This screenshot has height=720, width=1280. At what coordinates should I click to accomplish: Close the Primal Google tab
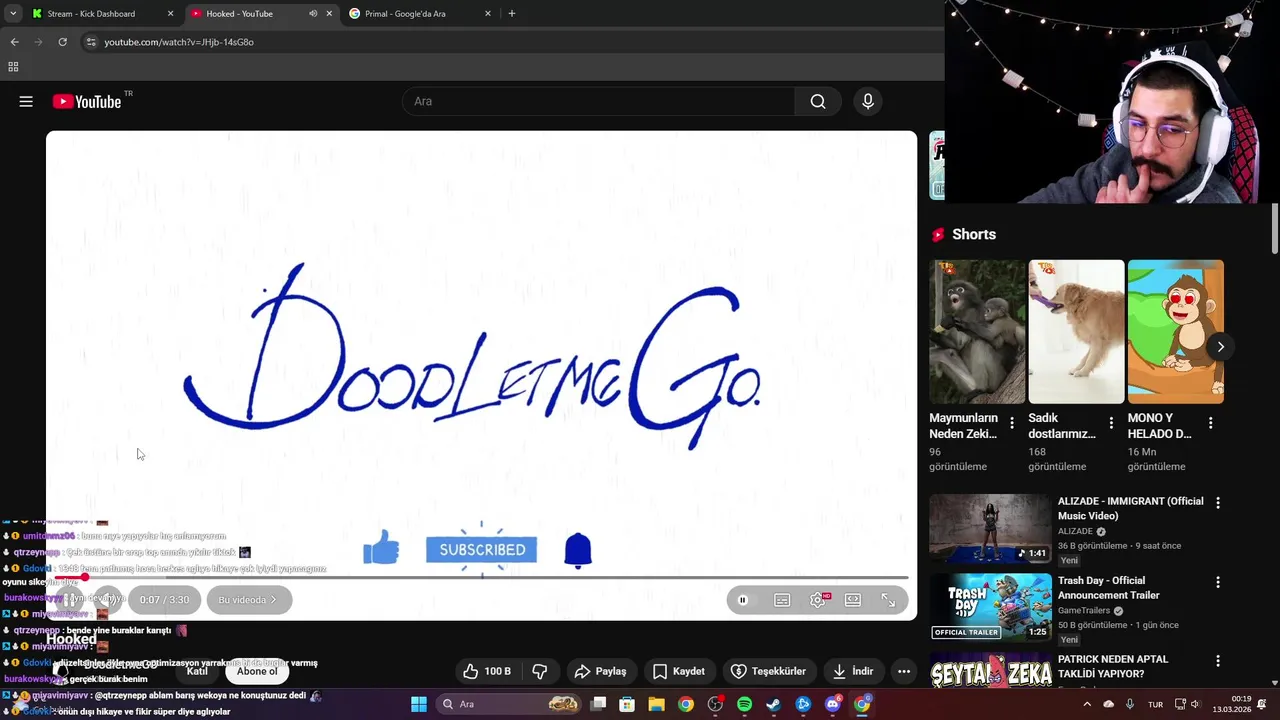[x=488, y=14]
